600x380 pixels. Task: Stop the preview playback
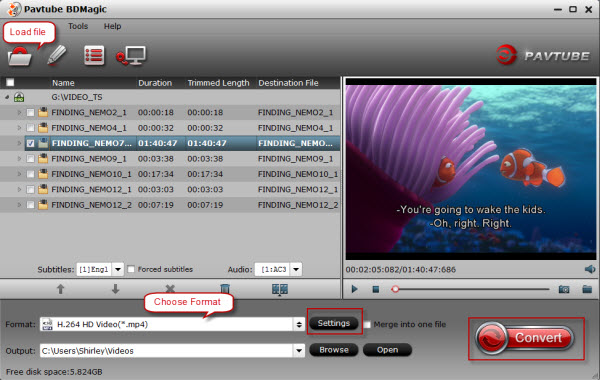tap(376, 289)
